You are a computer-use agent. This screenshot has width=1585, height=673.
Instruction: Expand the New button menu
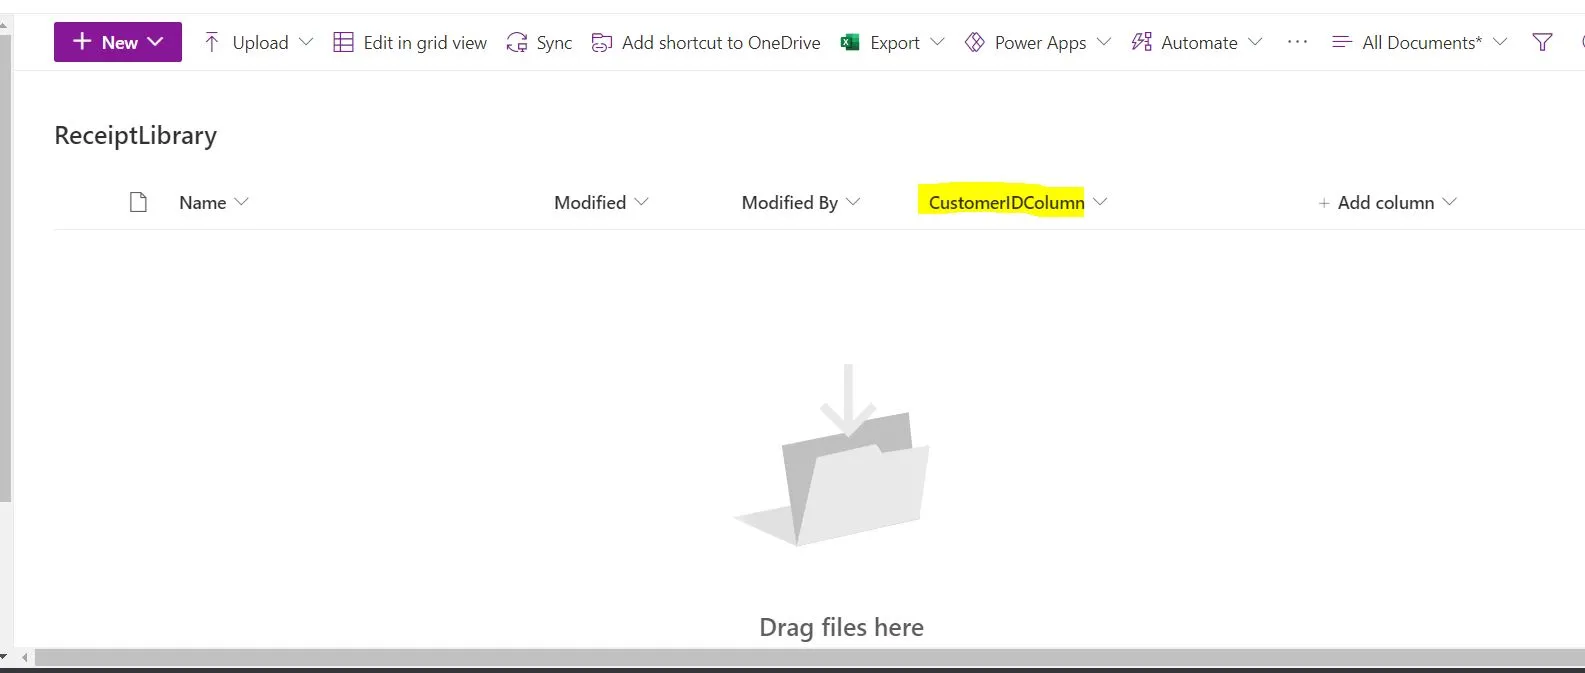155,42
